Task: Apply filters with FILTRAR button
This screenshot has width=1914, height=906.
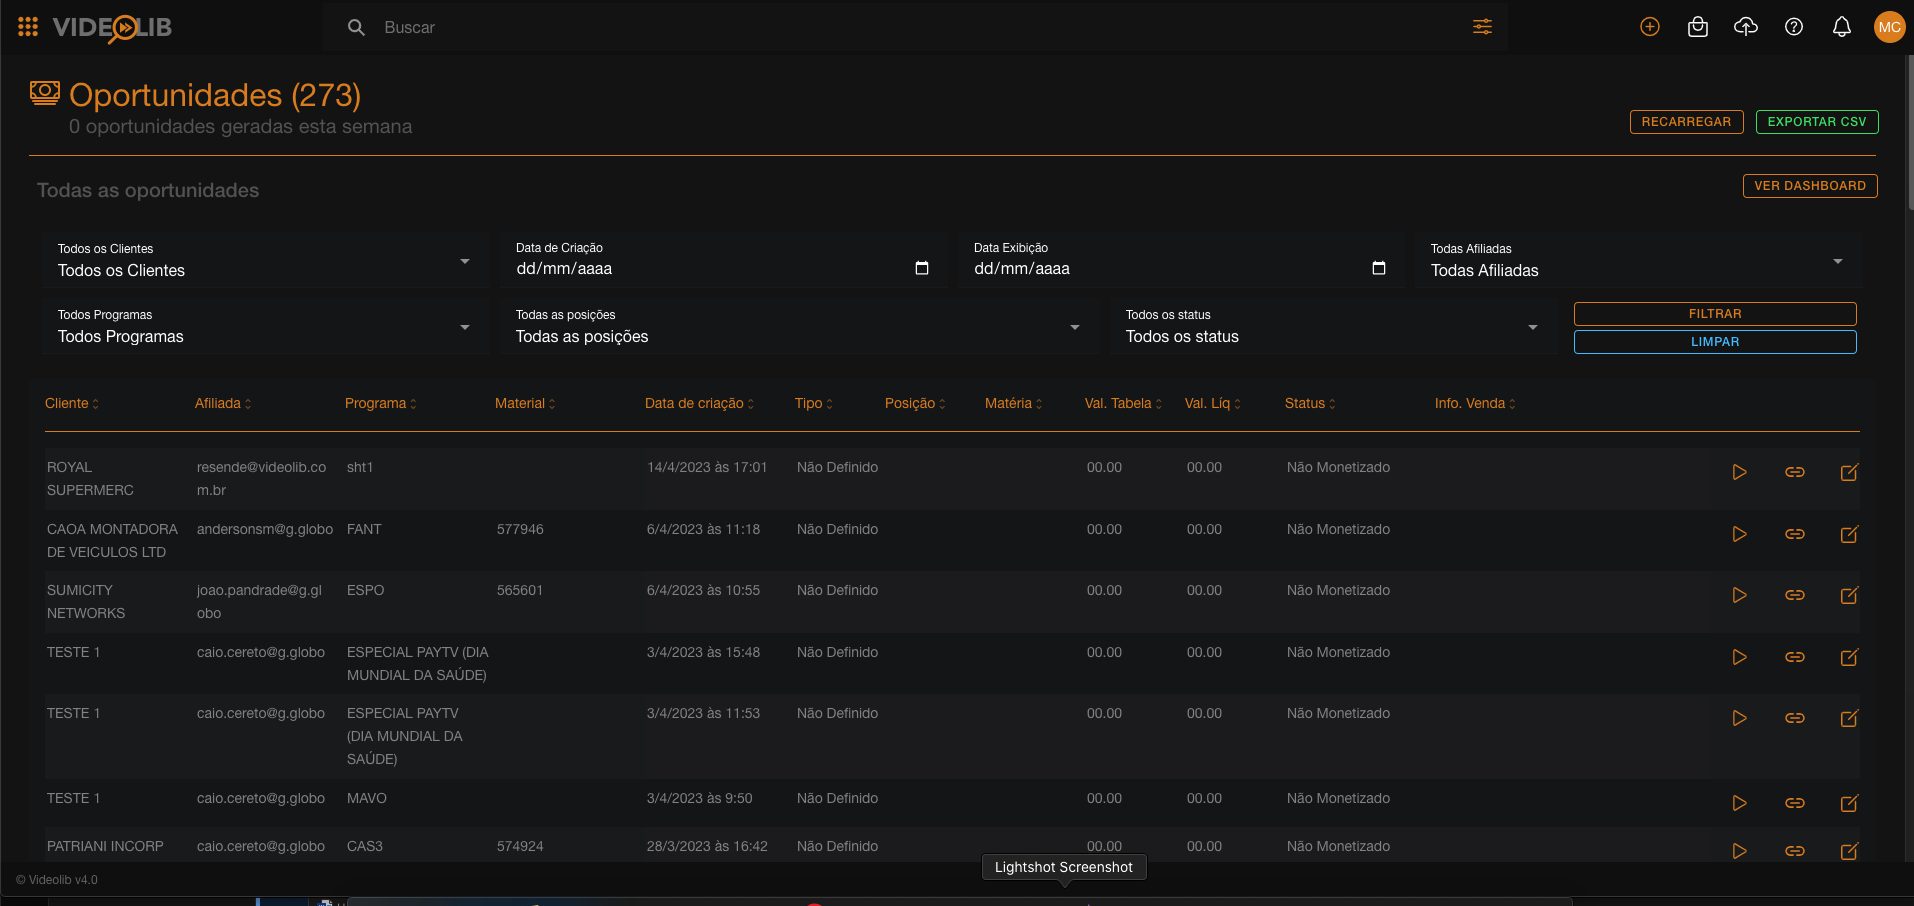Action: click(x=1715, y=314)
